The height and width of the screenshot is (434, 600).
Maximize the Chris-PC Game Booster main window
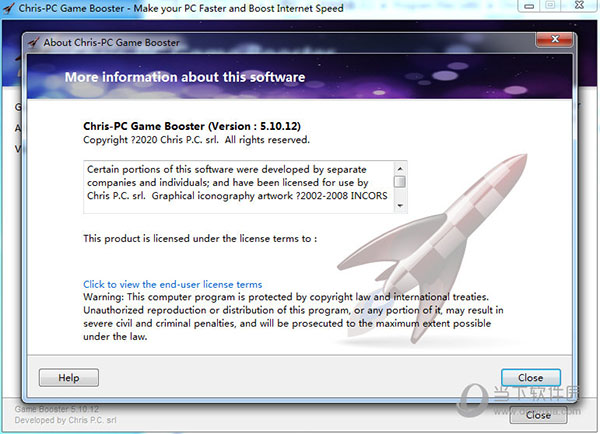[x=550, y=5]
